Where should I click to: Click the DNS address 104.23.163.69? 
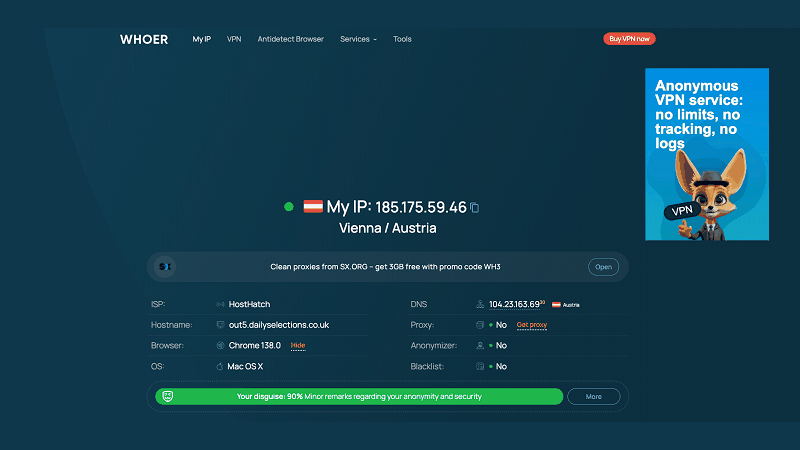pyautogui.click(x=514, y=305)
